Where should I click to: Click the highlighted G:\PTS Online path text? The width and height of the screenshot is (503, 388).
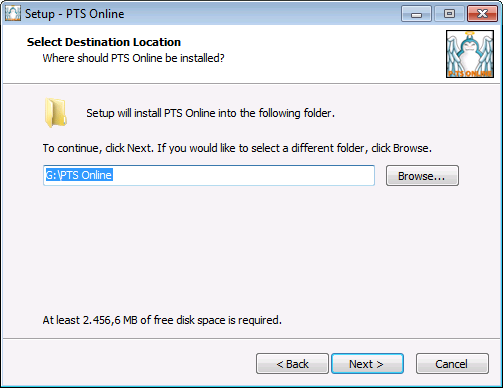click(79, 175)
